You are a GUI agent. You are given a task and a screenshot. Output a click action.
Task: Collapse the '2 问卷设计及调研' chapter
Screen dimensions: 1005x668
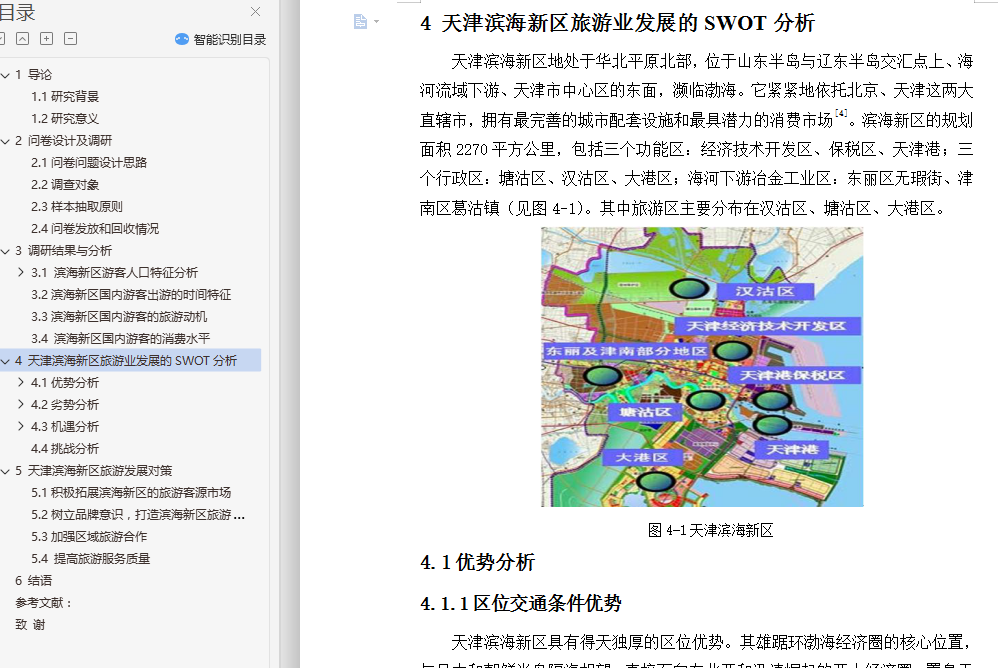5,141
